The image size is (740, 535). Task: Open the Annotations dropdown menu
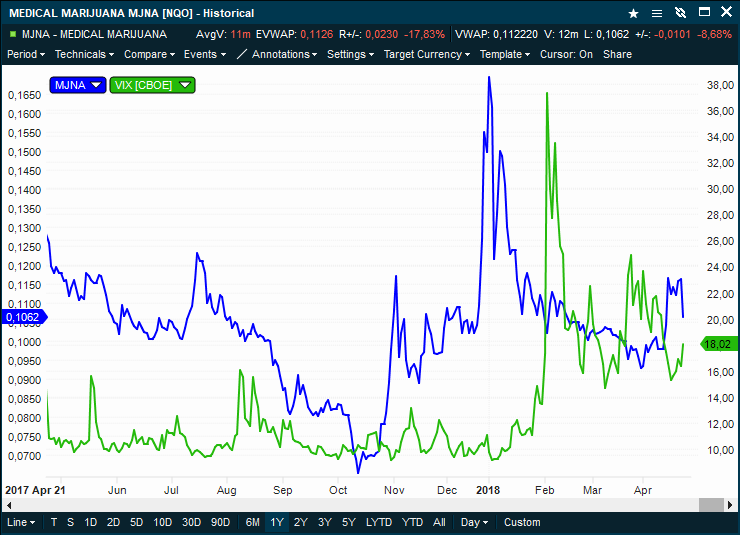284,54
